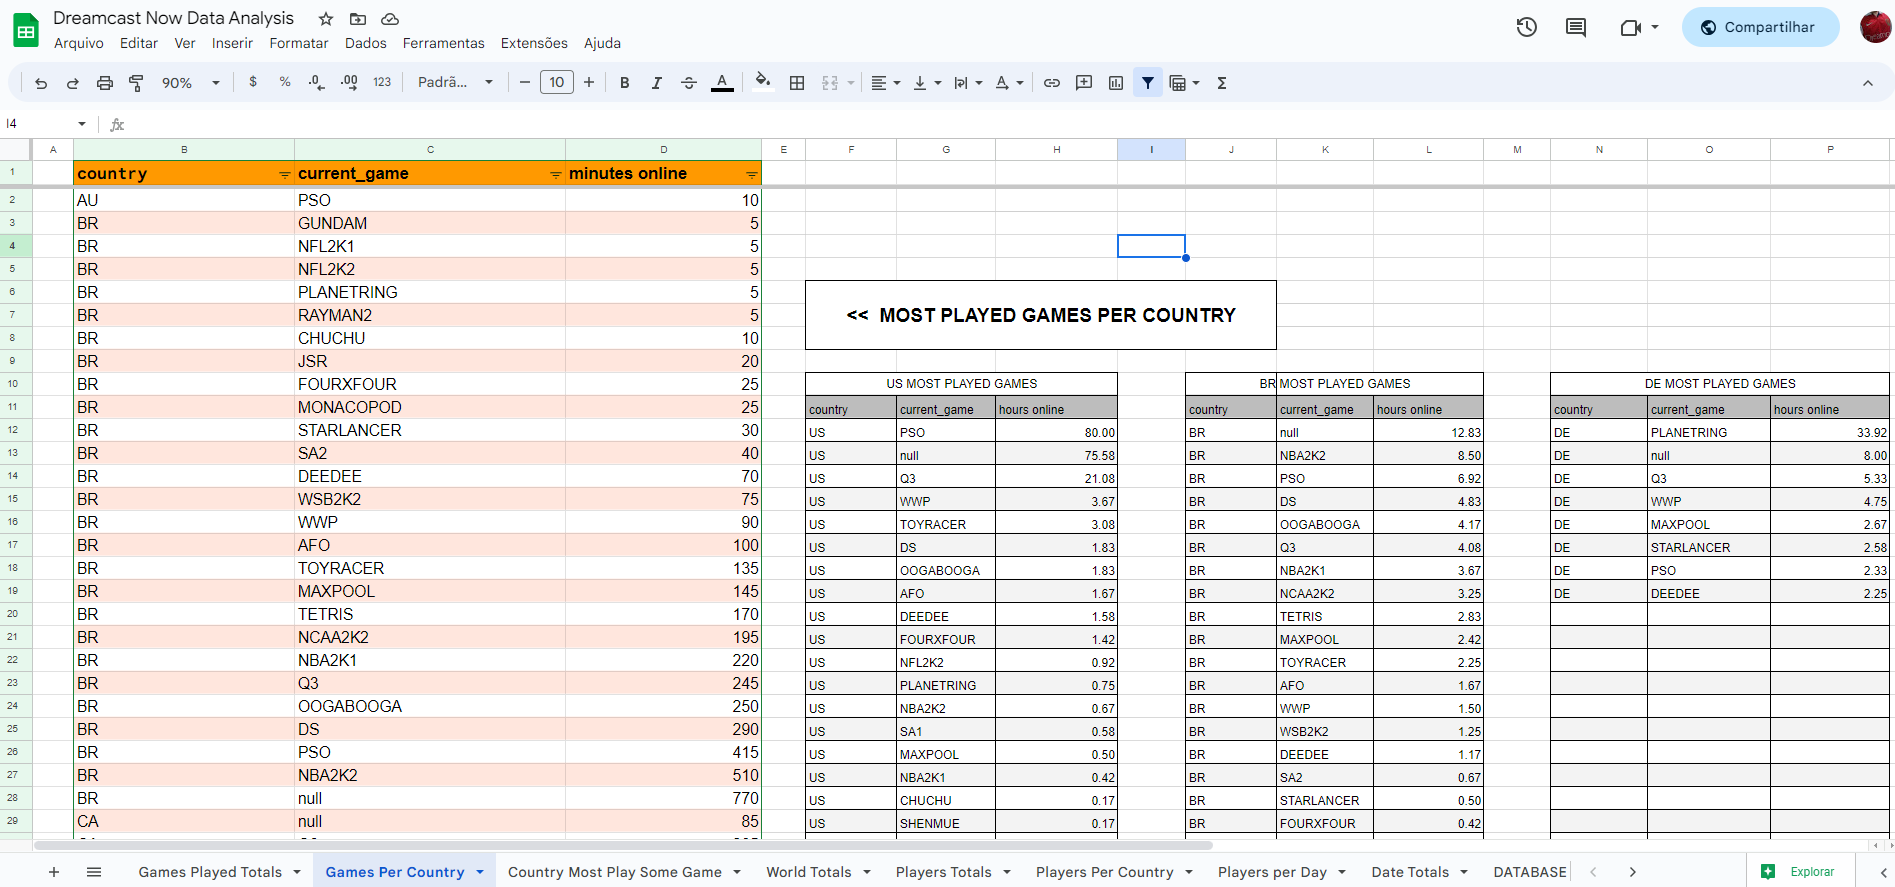Move document to folder
The height and width of the screenshot is (887, 1895).
coord(358,19)
